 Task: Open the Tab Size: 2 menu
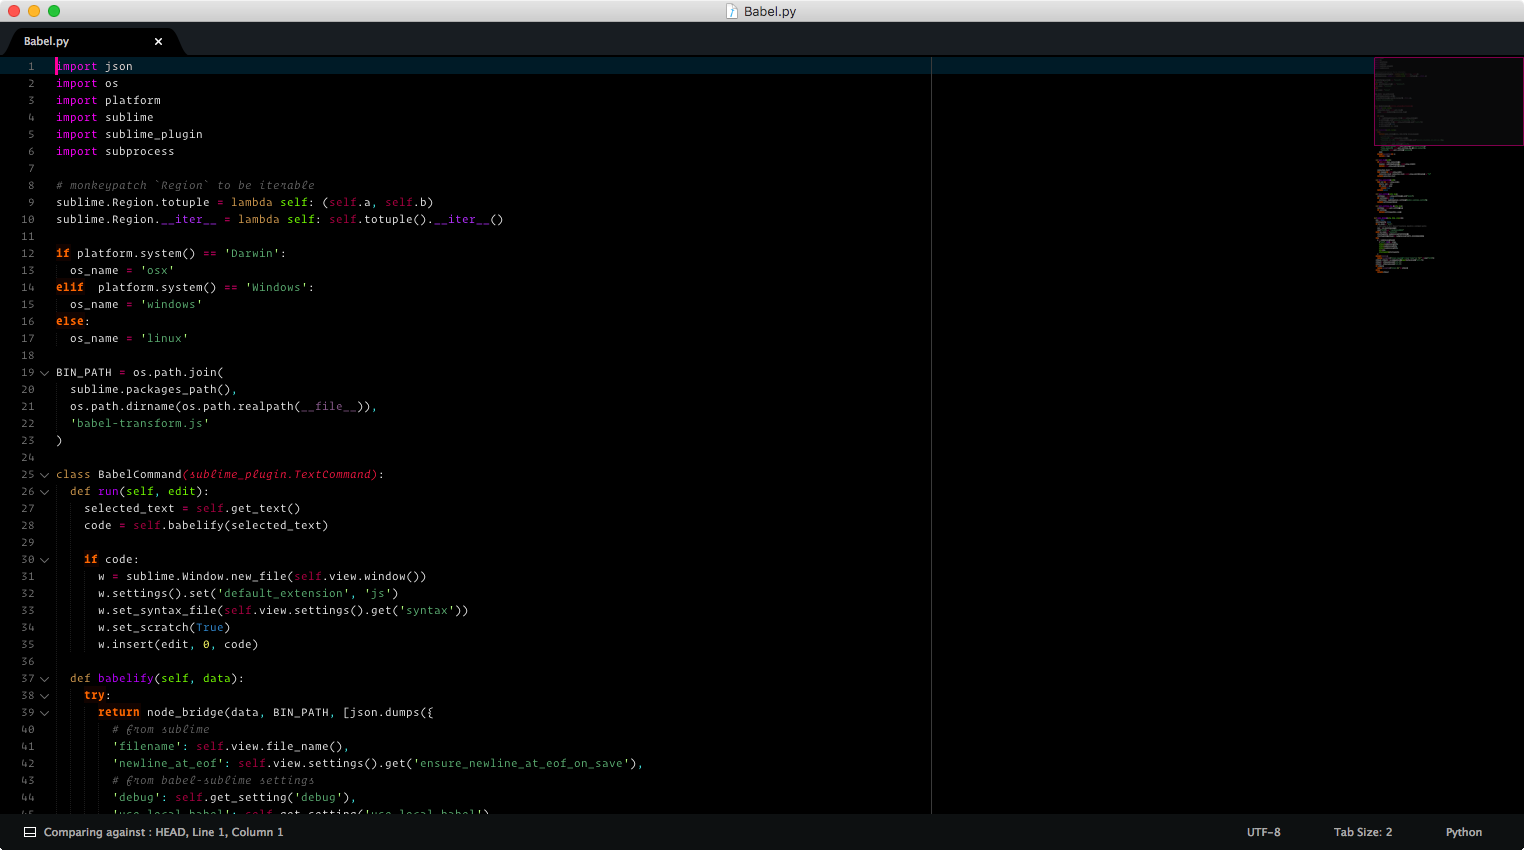pyautogui.click(x=1363, y=832)
